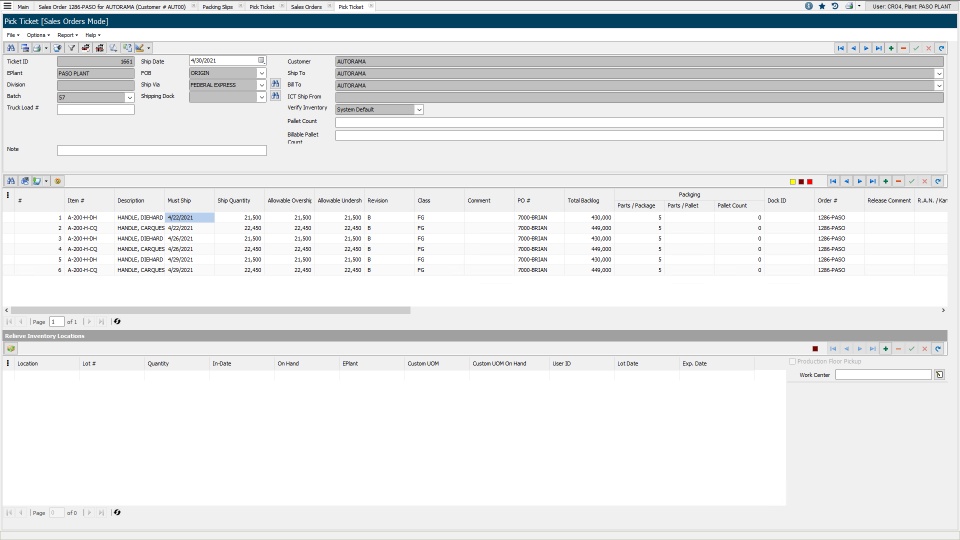960x540 pixels.
Task: Open the hamburger main menu
Action: (x=7, y=6)
